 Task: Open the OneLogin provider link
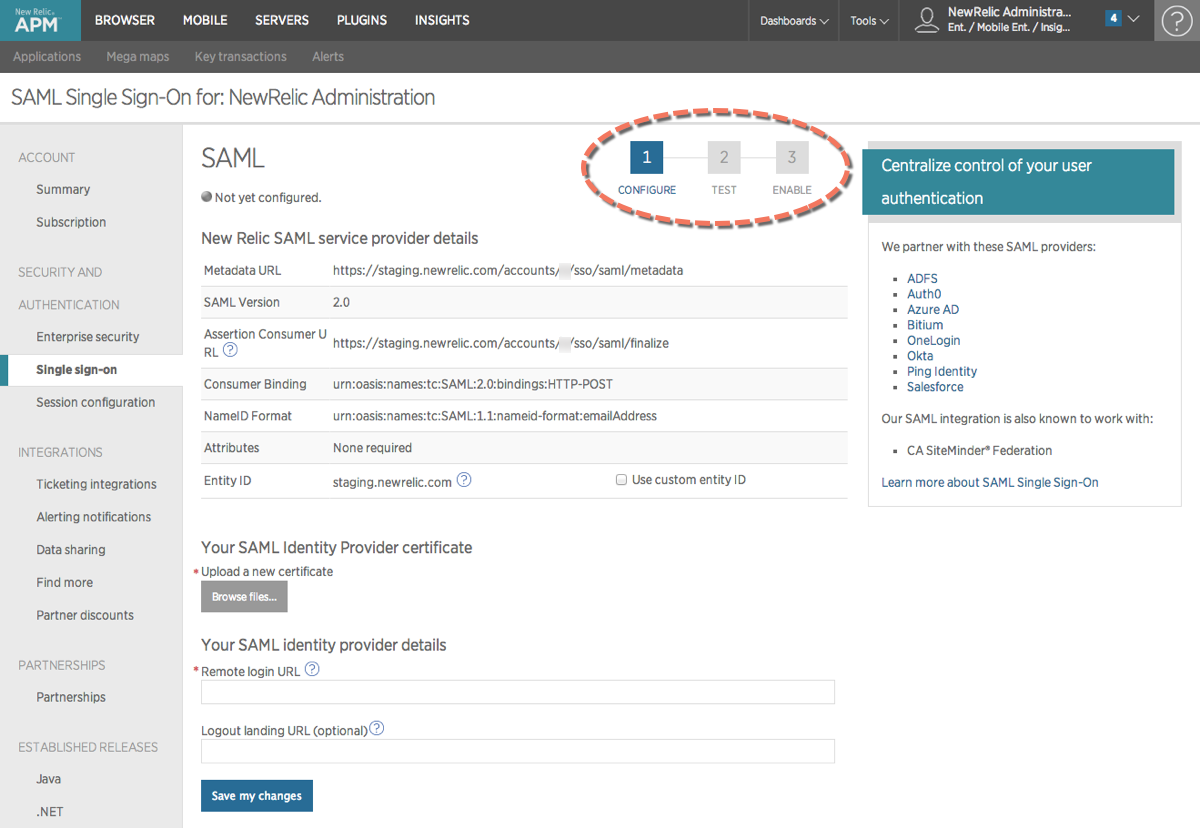(x=934, y=341)
